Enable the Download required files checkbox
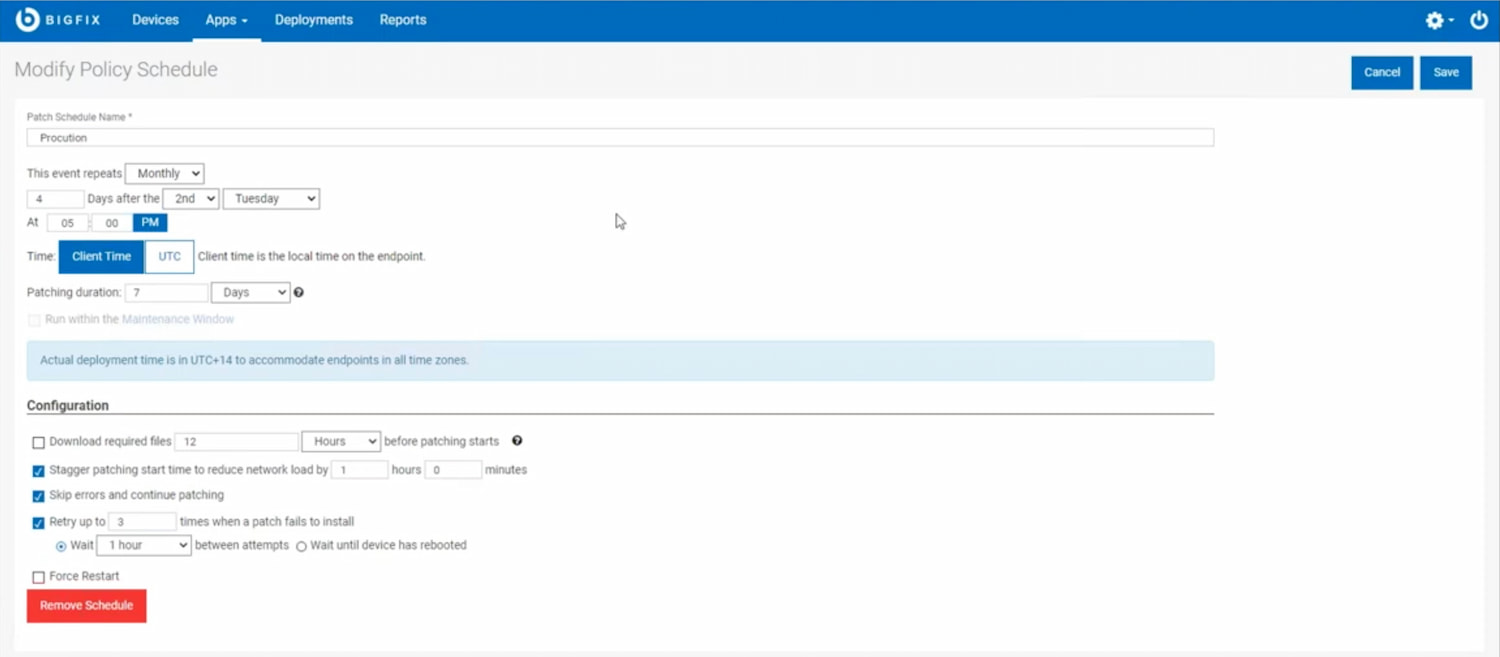 click(x=38, y=441)
